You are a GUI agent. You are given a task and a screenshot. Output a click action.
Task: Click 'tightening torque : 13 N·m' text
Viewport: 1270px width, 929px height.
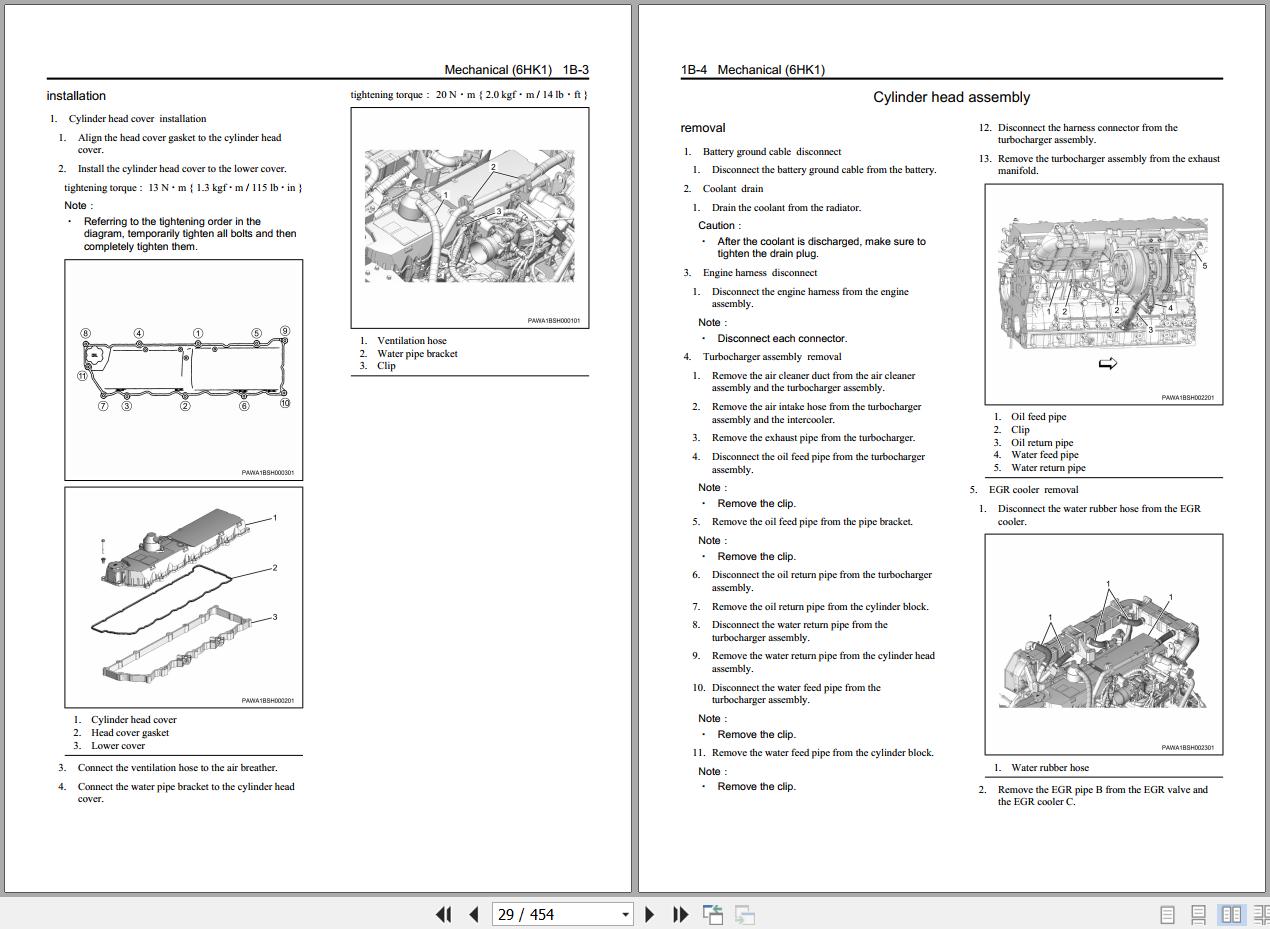183,187
